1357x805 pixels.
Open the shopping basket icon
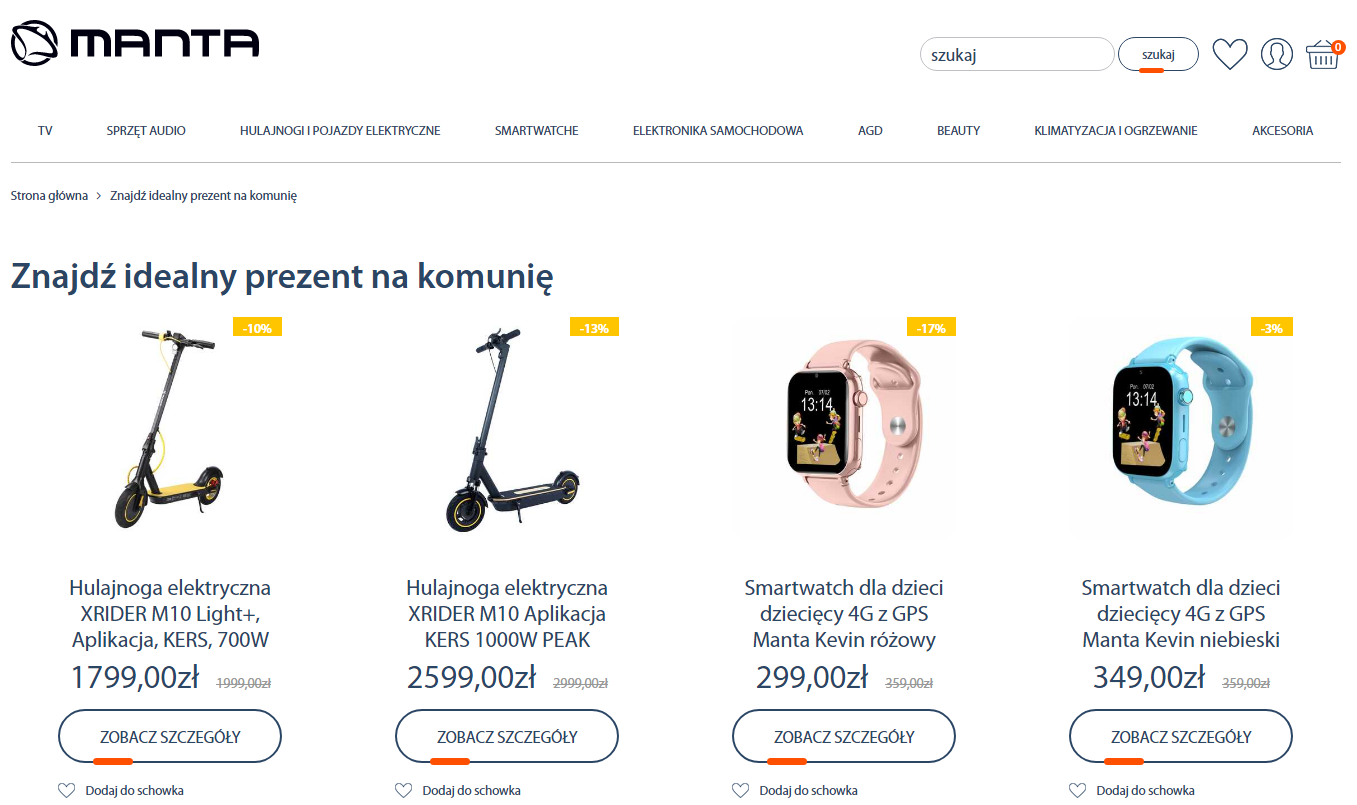click(x=1324, y=54)
